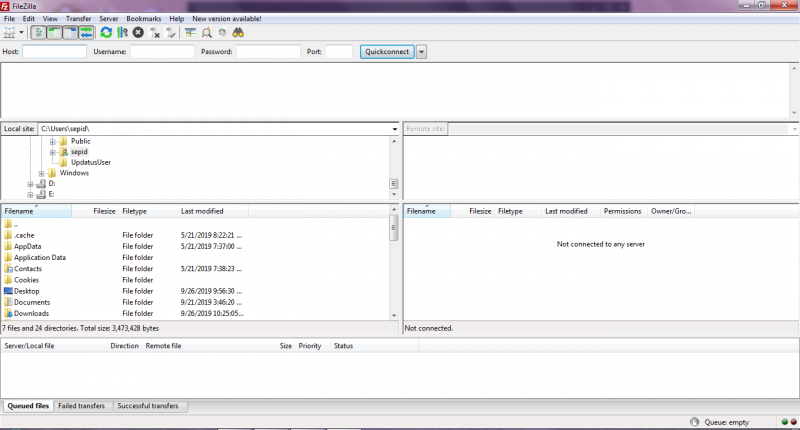The width and height of the screenshot is (800, 430).
Task: Click the Cancel current operation icon
Action: 139,33
